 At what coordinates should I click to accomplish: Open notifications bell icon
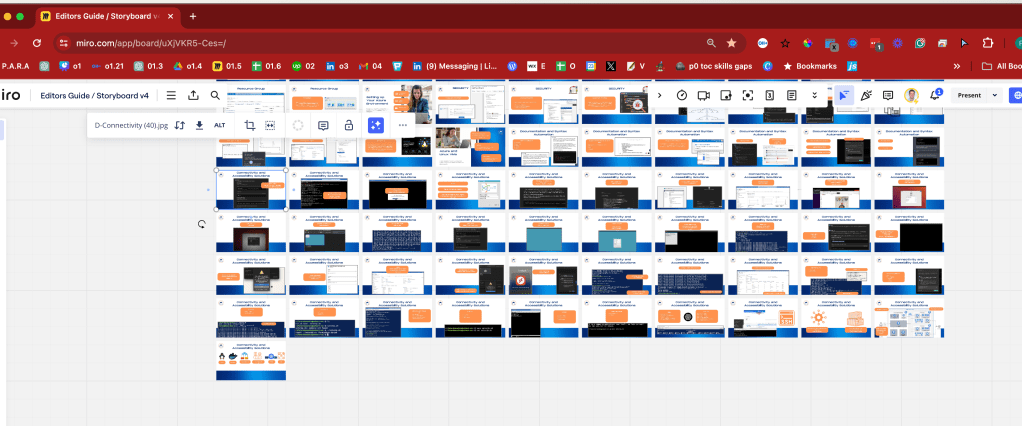click(935, 95)
